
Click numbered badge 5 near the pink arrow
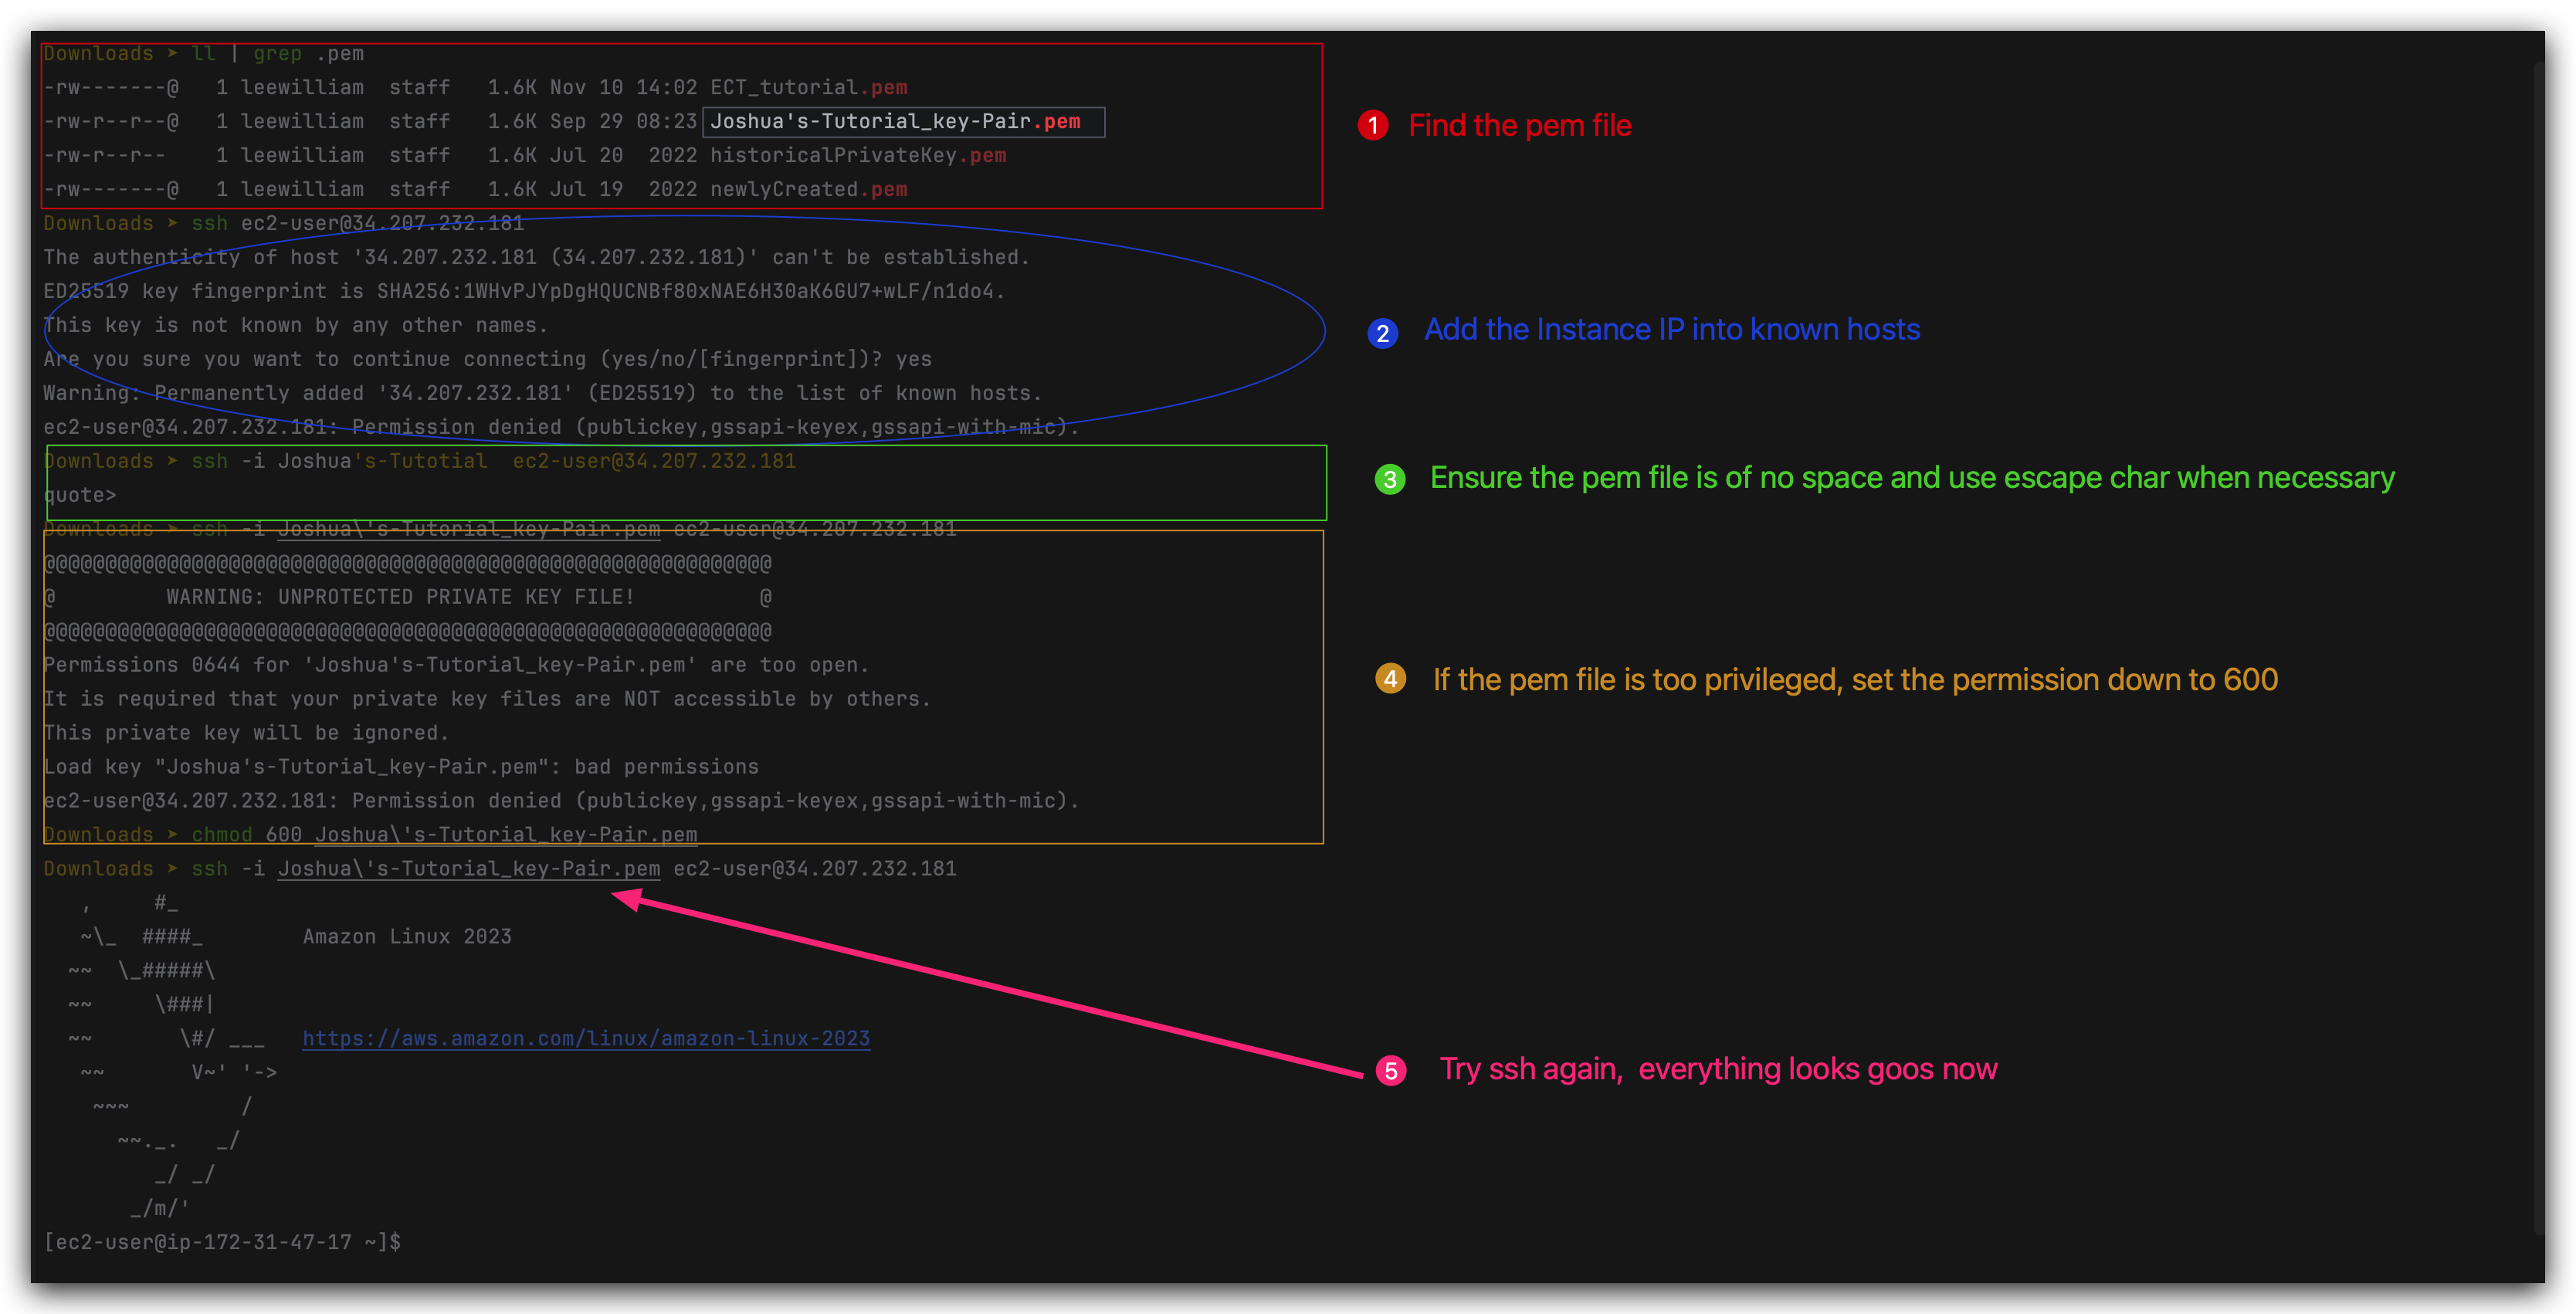pos(1391,1070)
